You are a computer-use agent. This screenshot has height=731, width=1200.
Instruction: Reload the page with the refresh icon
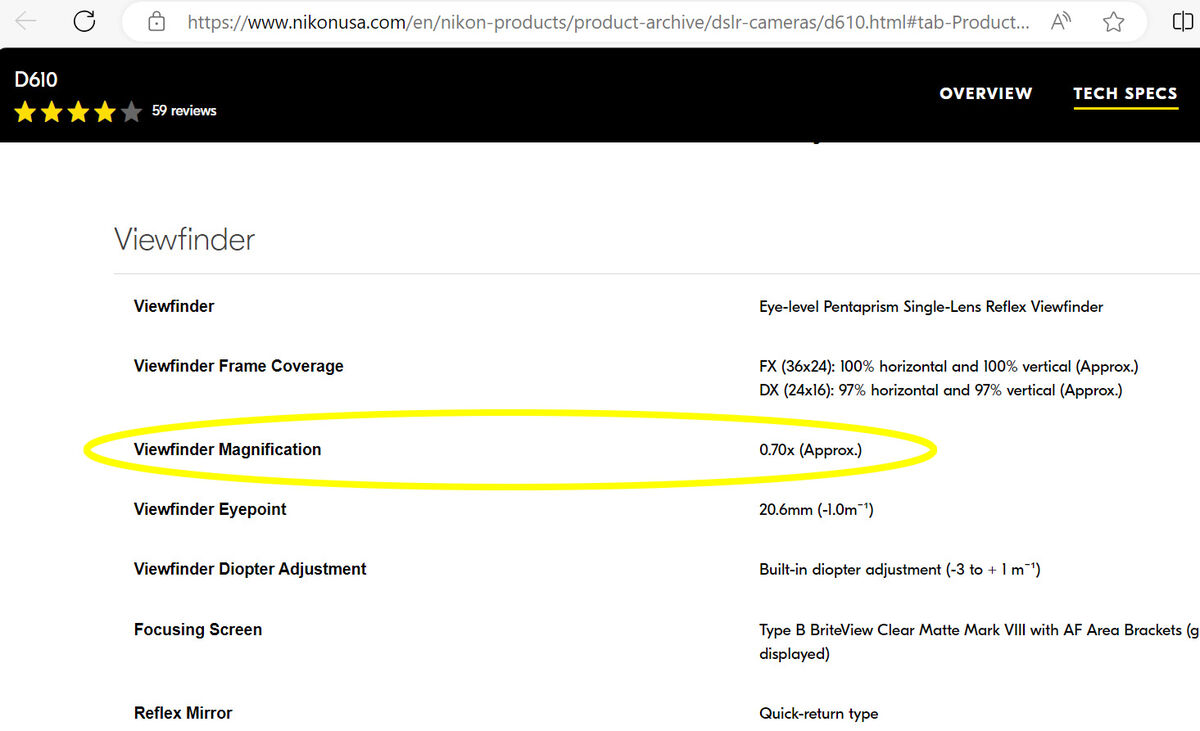click(85, 21)
